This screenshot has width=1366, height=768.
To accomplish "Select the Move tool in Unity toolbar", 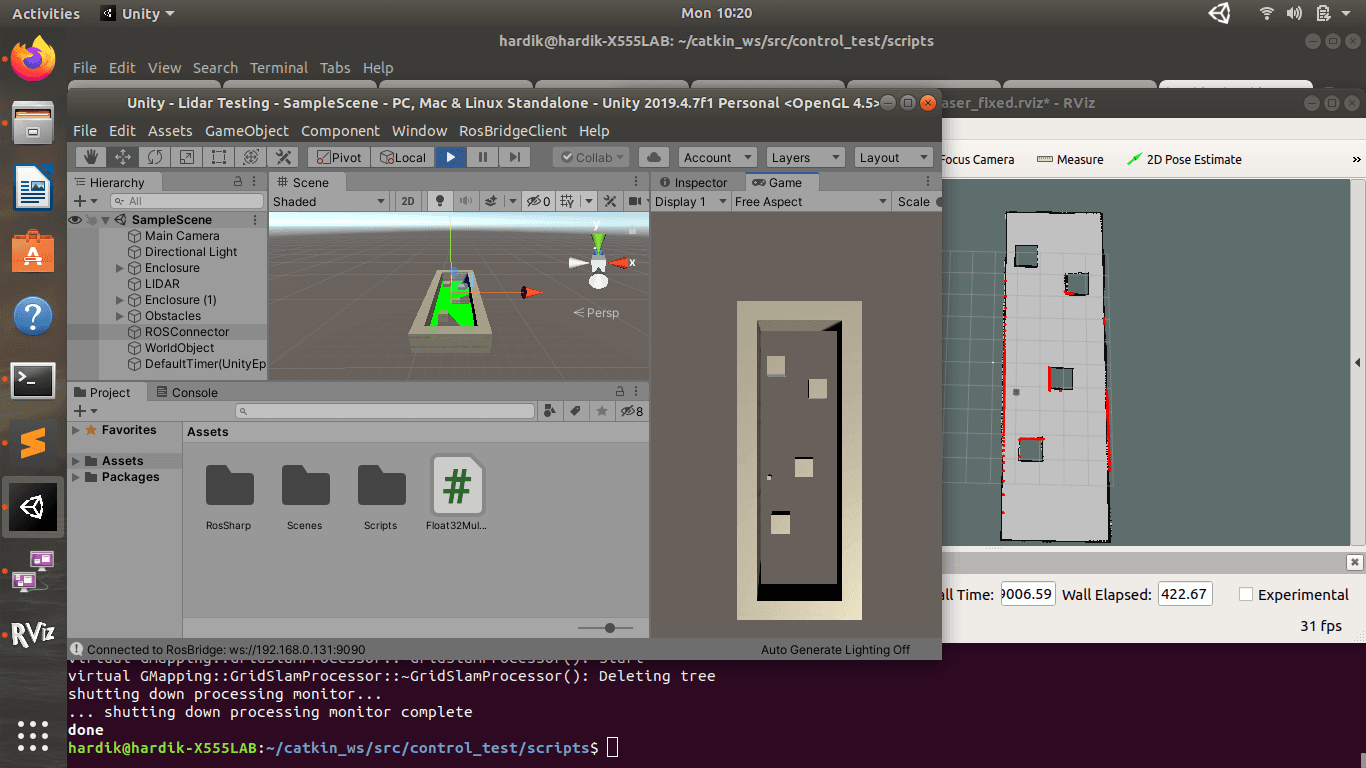I will (123, 157).
